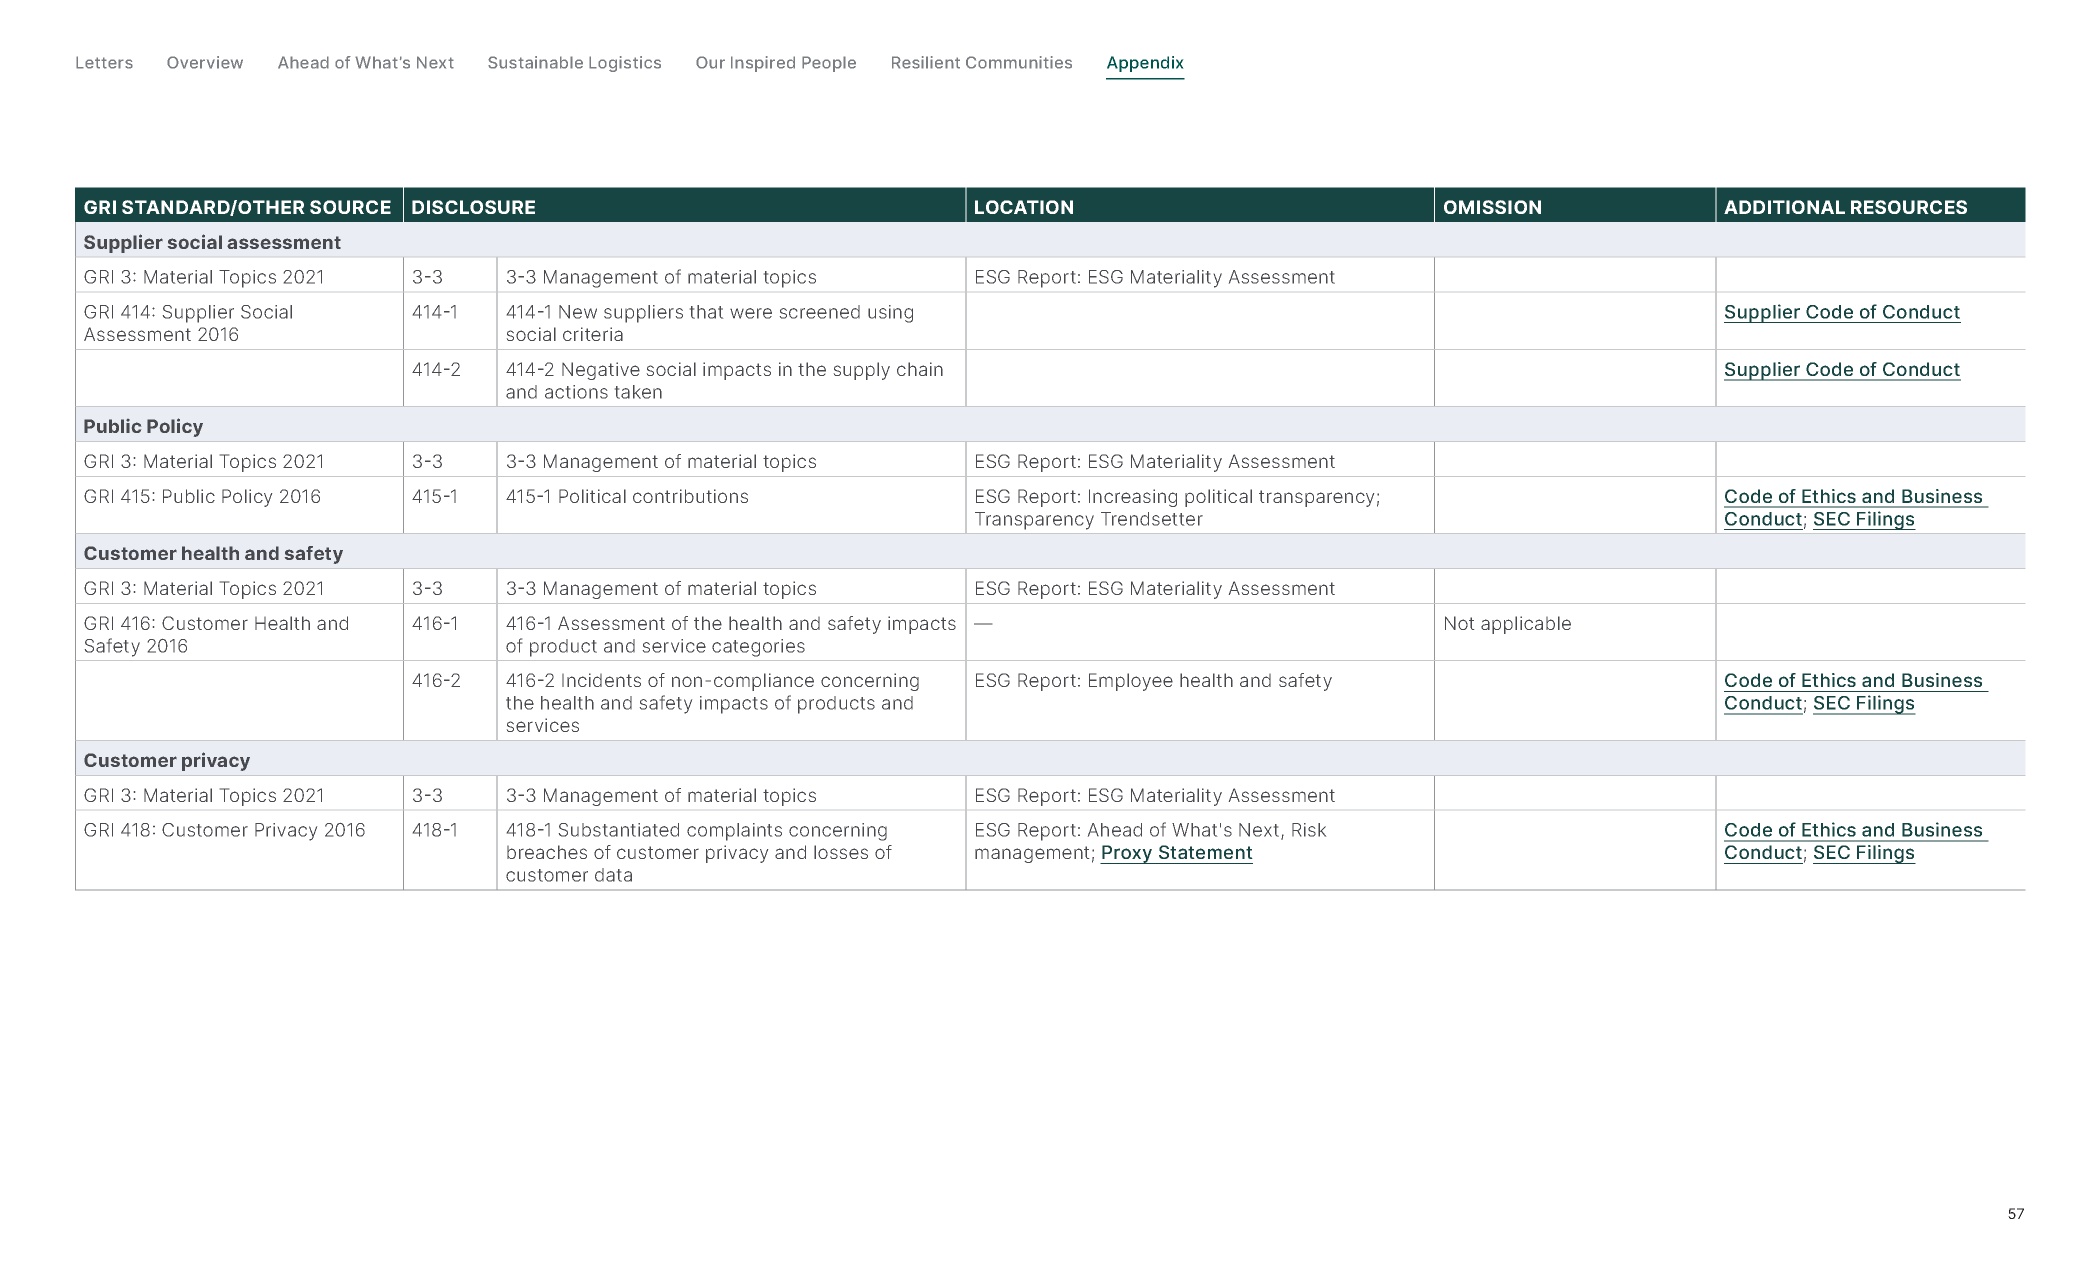Click GRI 416: Customer Health and Safety 2016 cell

pos(239,634)
